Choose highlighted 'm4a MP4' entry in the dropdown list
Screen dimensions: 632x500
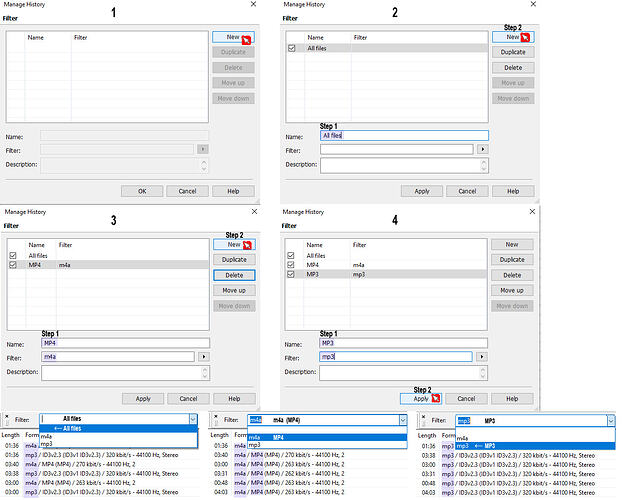327,438
